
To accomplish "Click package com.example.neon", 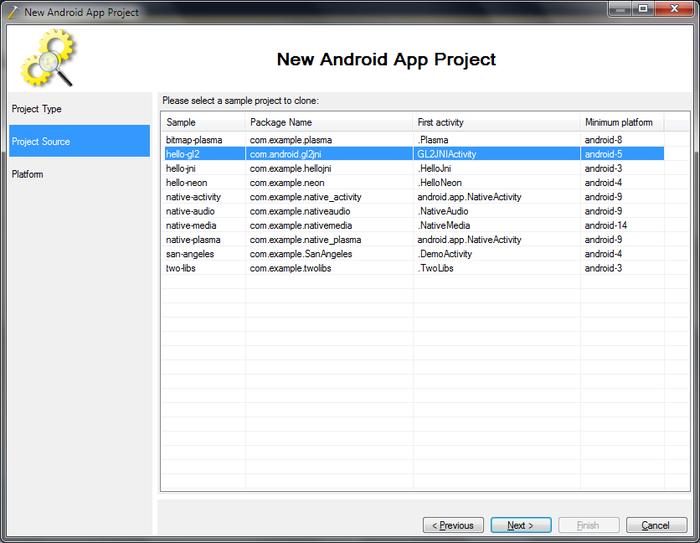I will click(287, 183).
